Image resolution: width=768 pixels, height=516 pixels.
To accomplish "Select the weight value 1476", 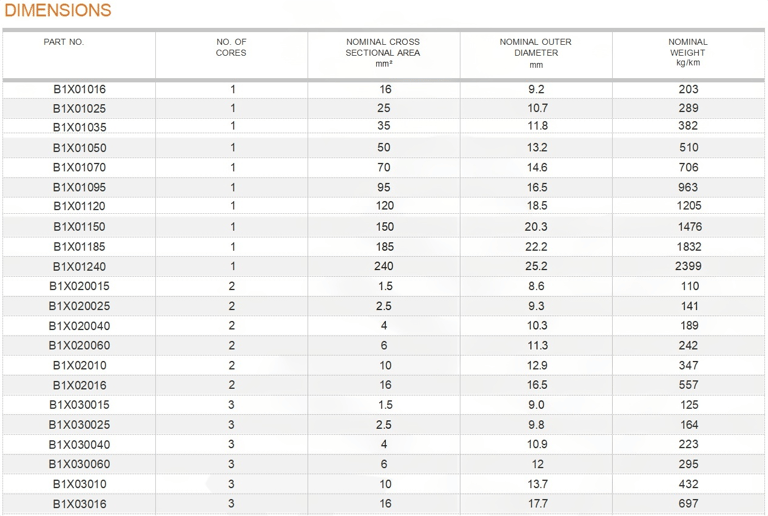I will coord(690,227).
